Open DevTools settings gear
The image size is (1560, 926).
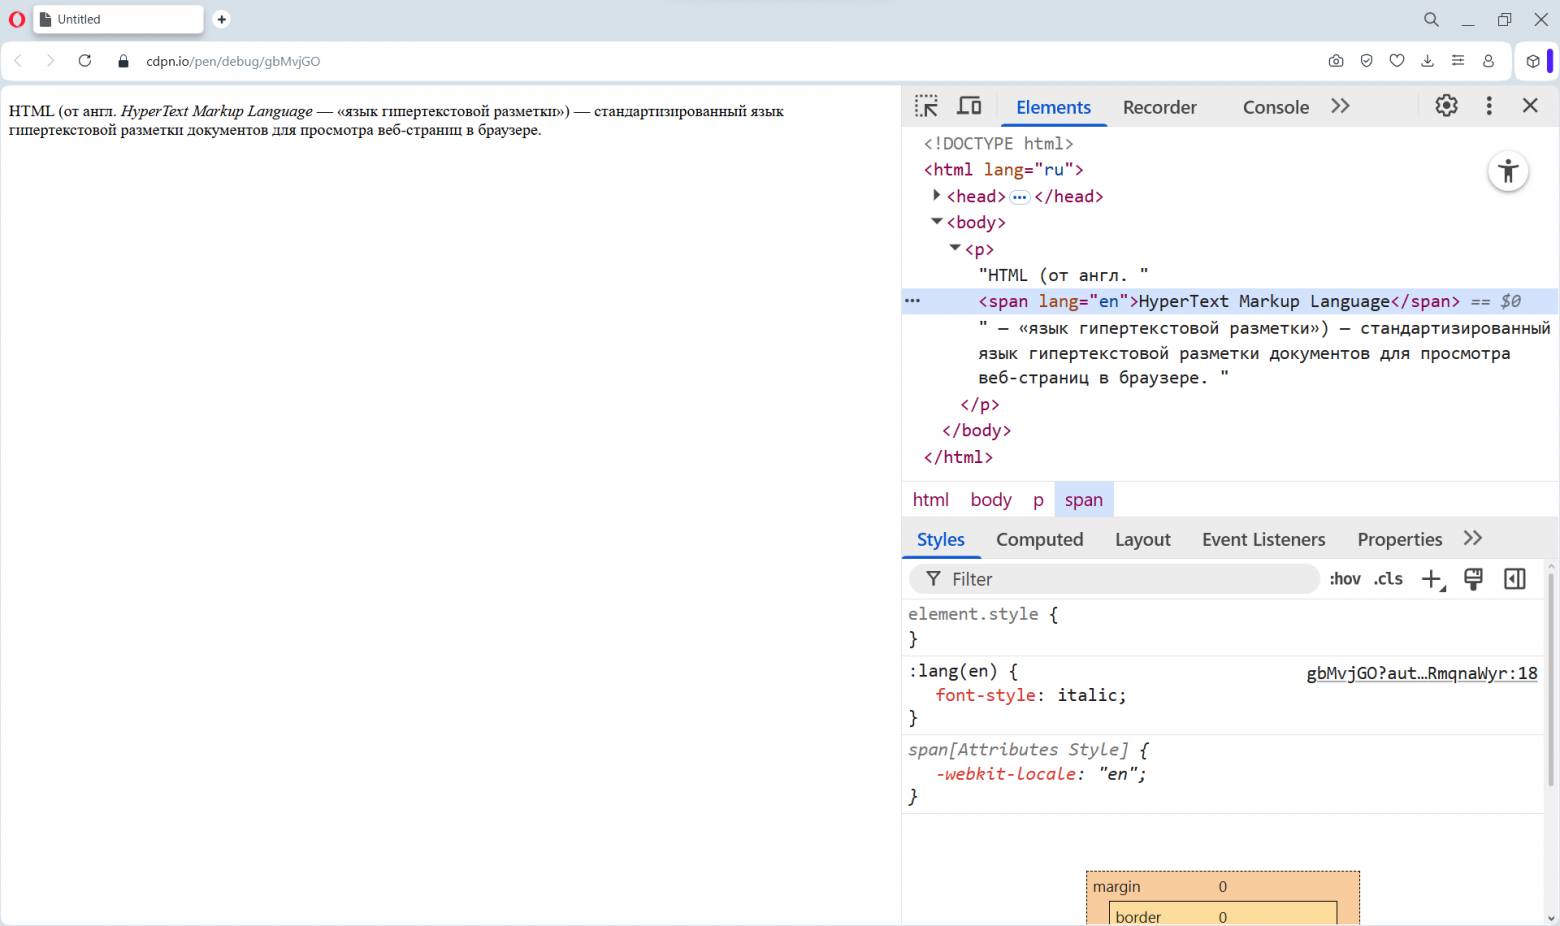1446,106
